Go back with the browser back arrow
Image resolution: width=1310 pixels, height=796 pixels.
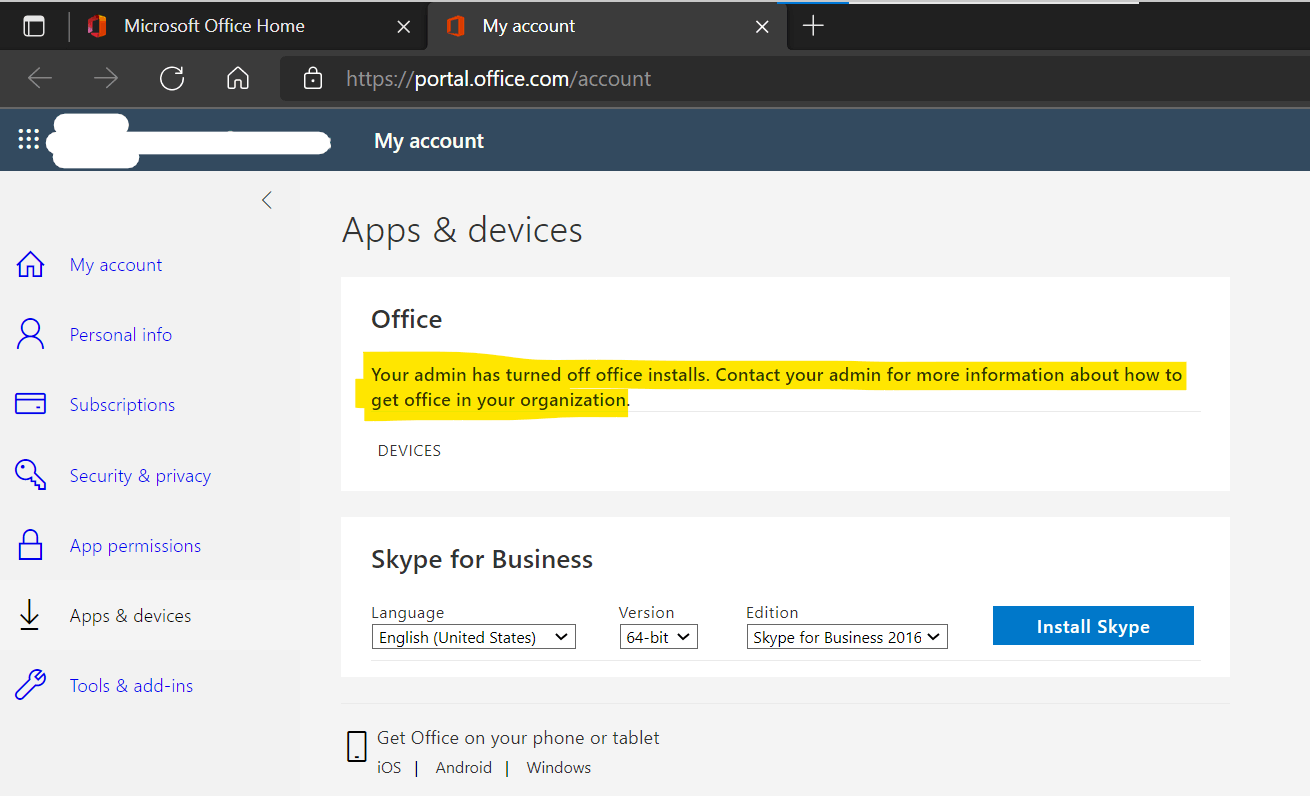40,78
